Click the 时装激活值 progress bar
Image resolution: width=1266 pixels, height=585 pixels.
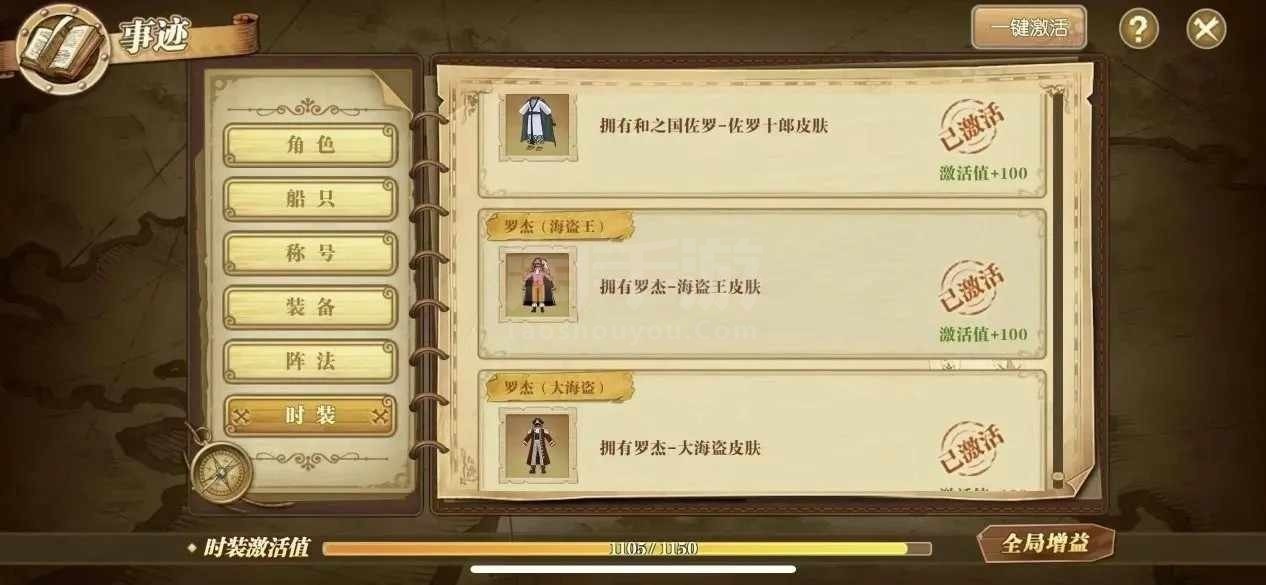point(627,548)
